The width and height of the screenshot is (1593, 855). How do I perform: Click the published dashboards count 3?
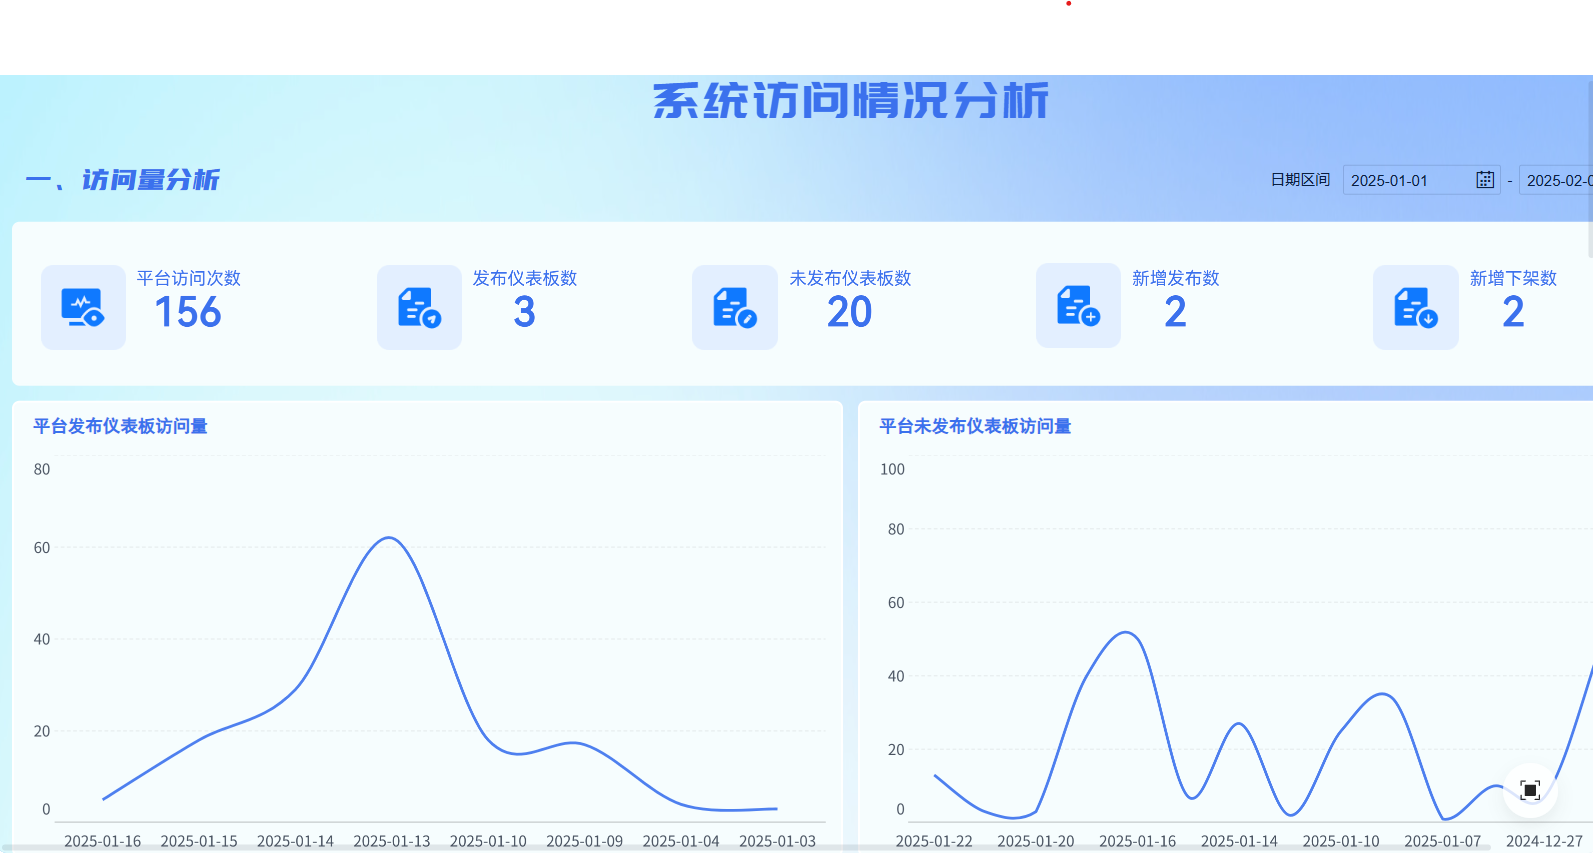525,312
